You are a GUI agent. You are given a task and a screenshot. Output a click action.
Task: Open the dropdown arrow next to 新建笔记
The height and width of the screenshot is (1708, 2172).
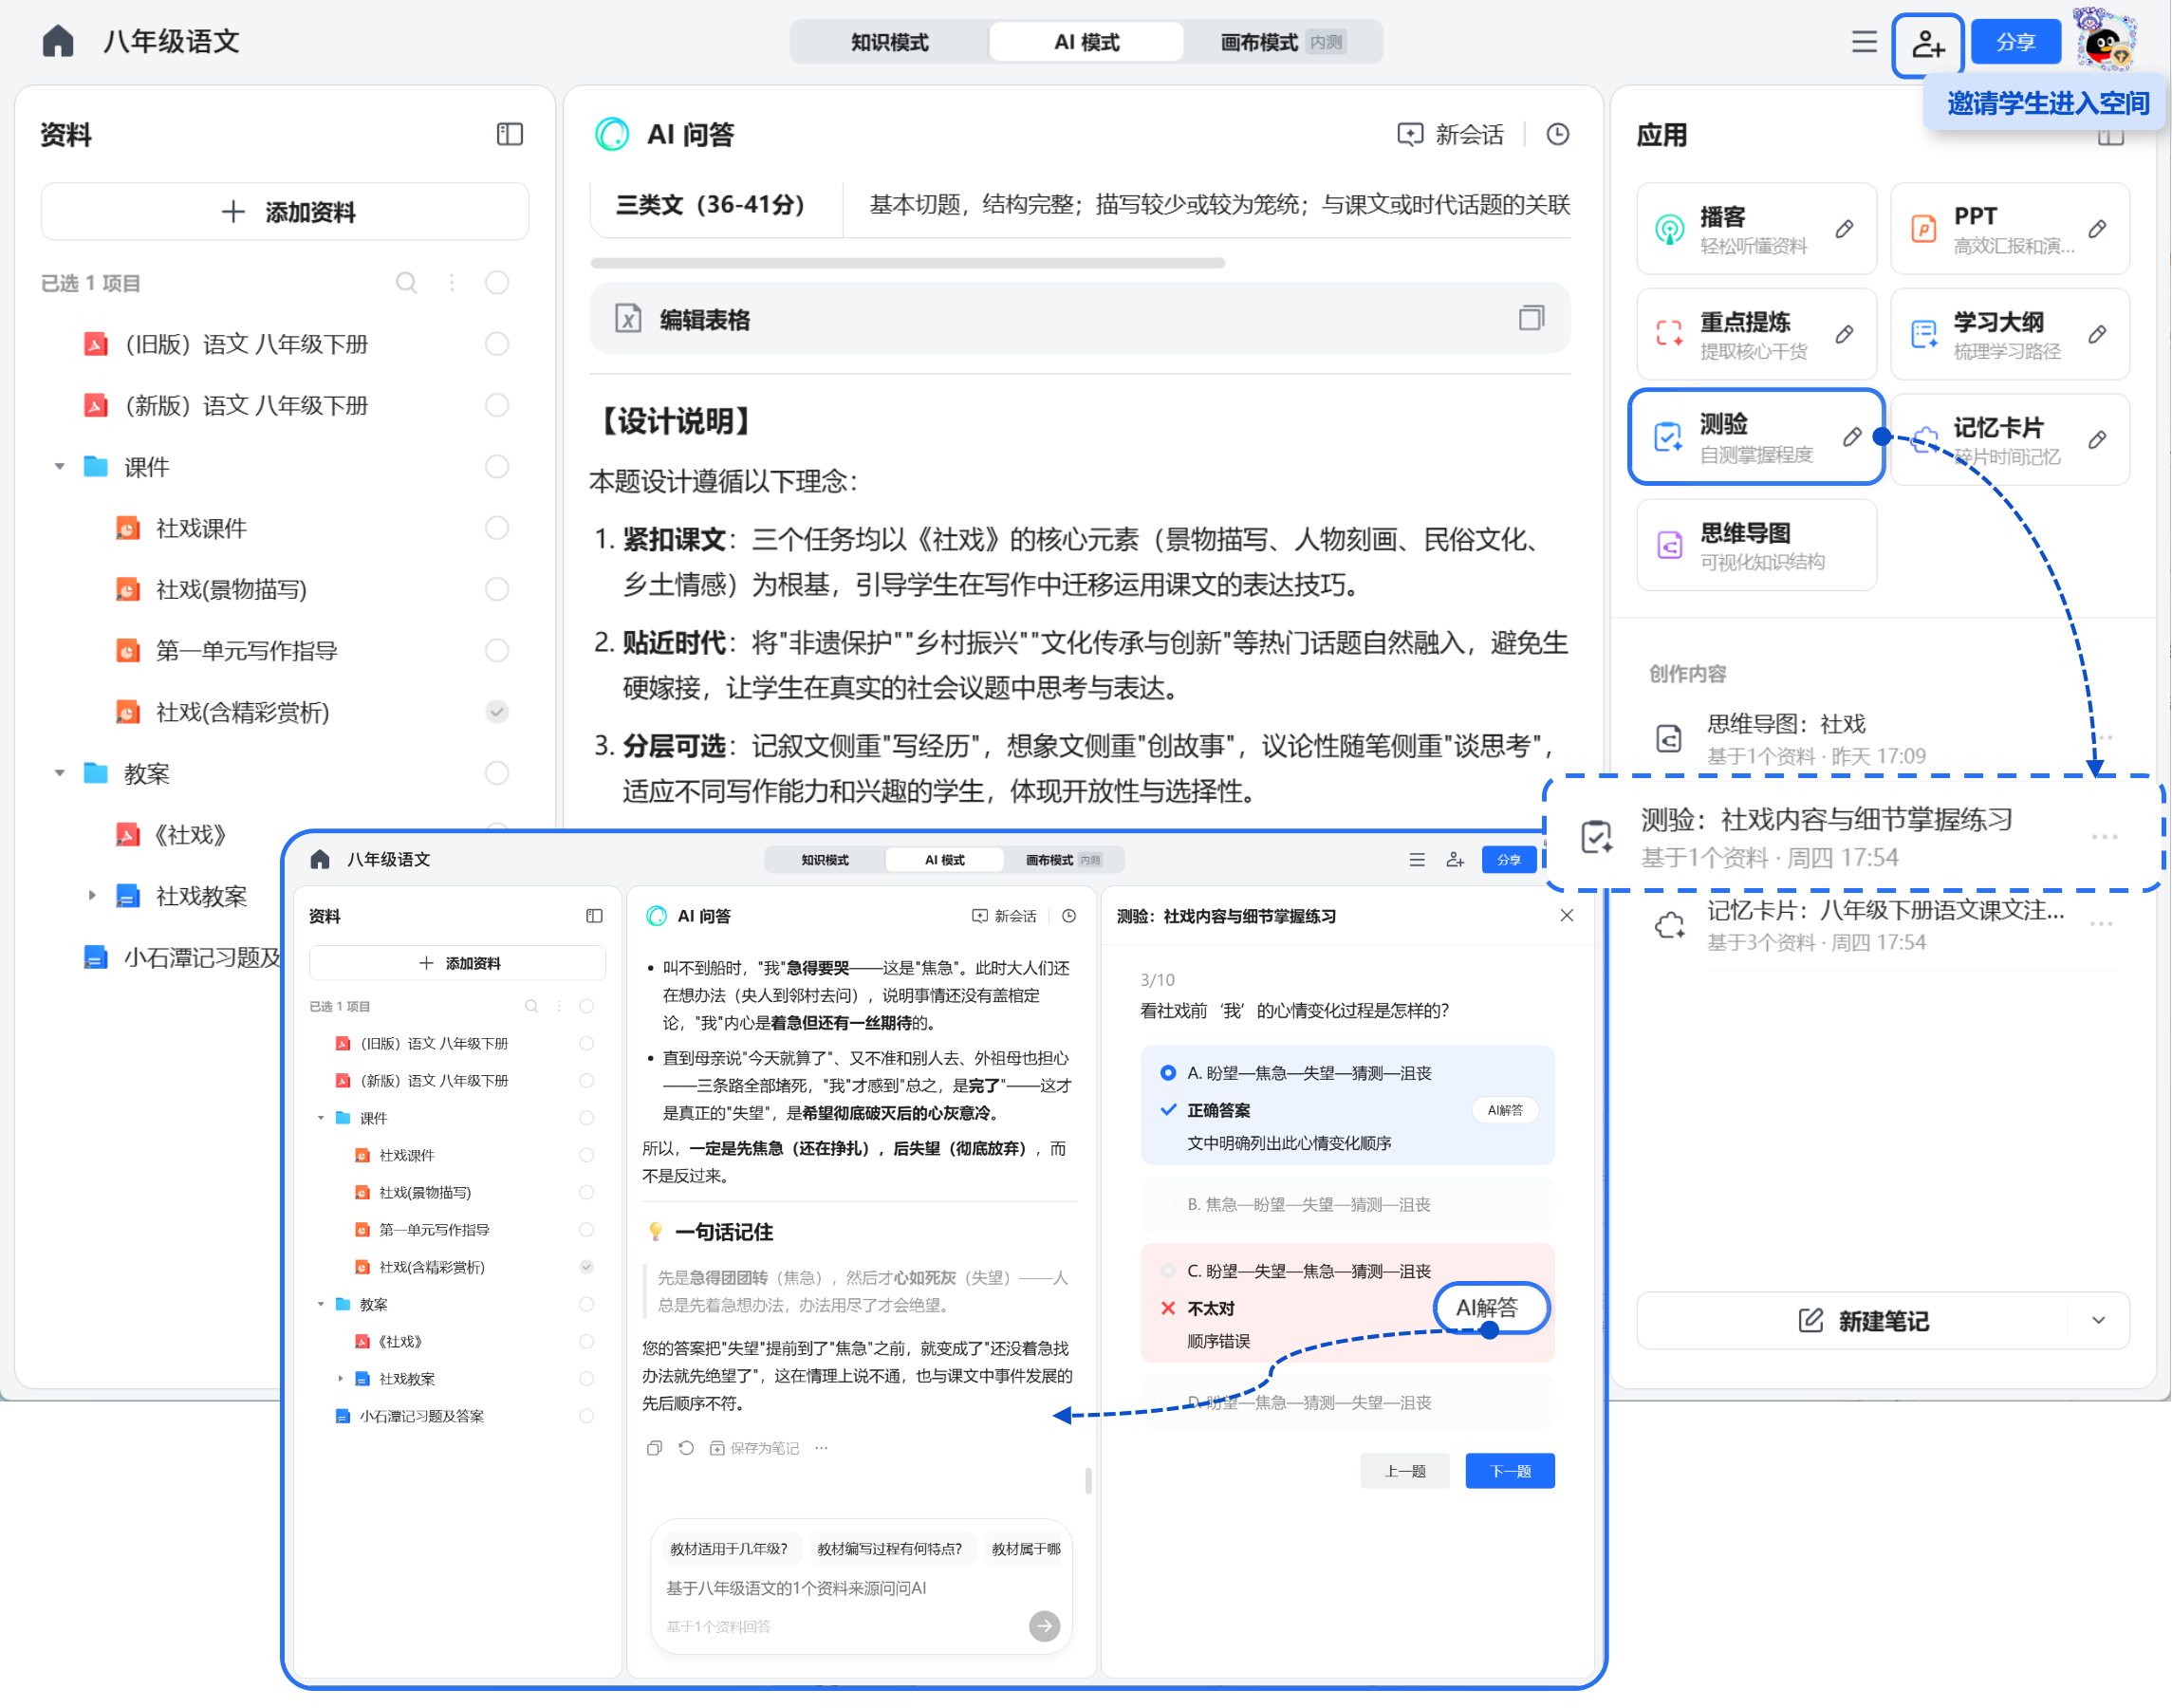tap(2100, 1321)
